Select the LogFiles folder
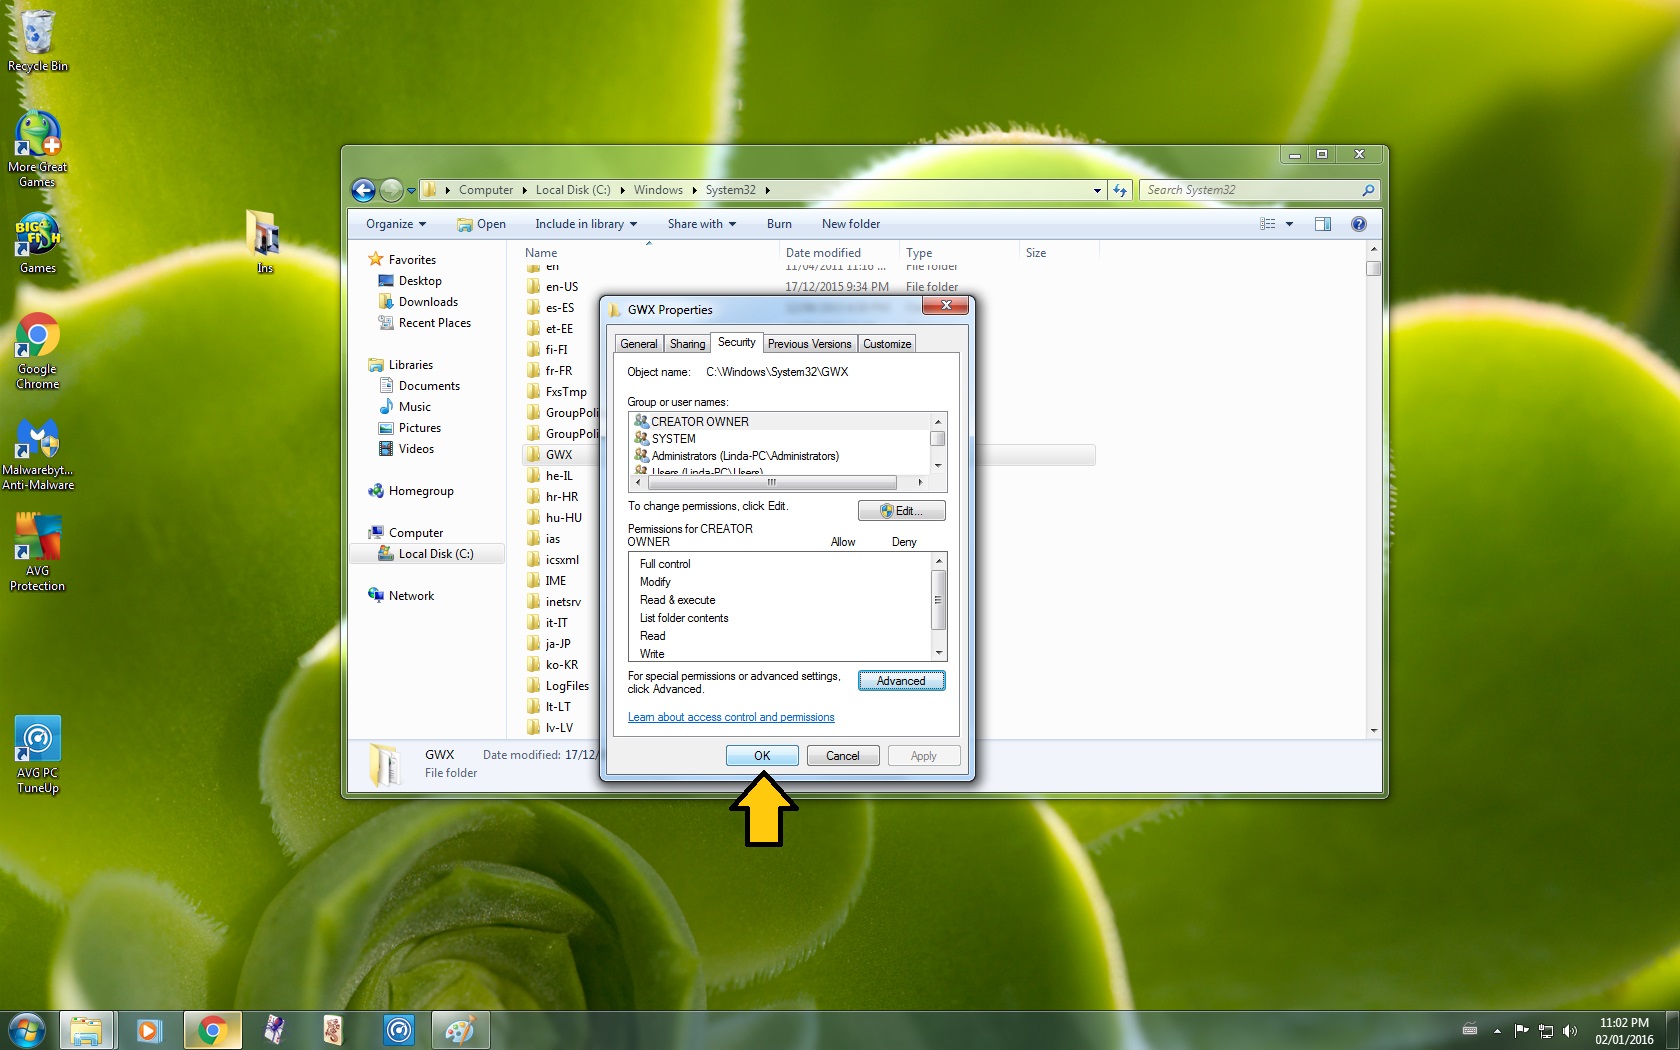 [558, 686]
